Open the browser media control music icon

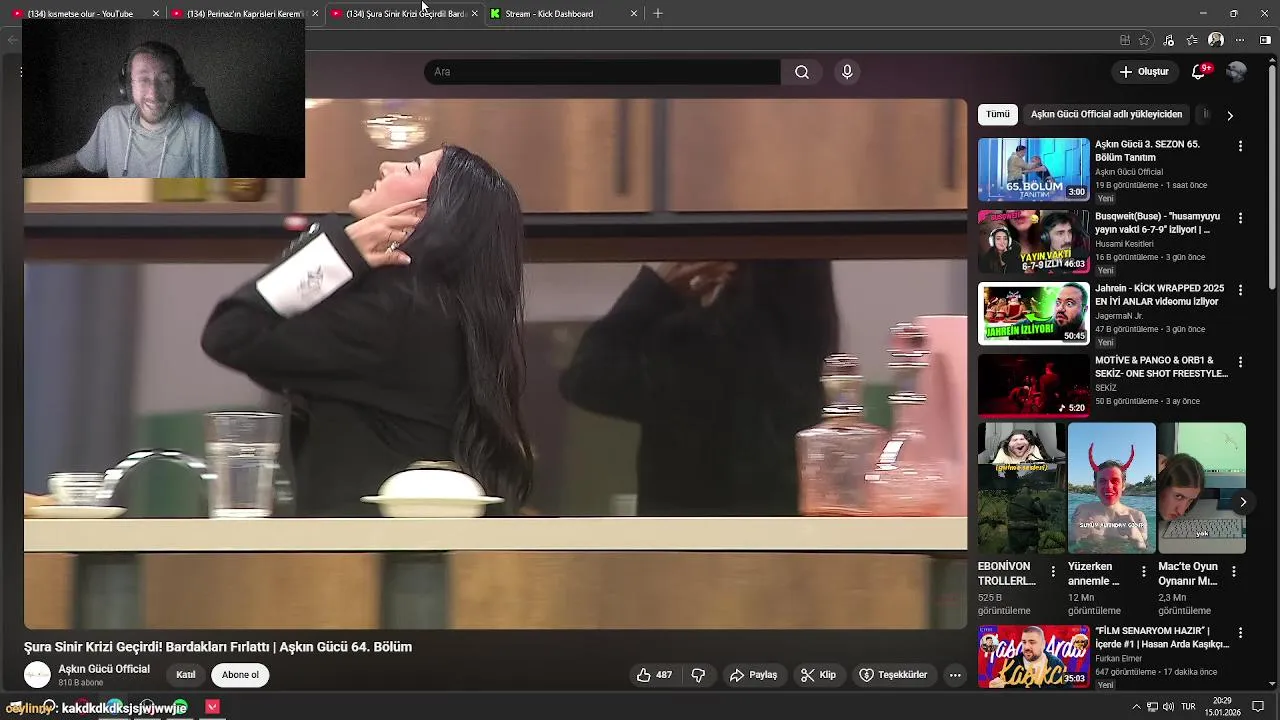click(x=1169, y=40)
